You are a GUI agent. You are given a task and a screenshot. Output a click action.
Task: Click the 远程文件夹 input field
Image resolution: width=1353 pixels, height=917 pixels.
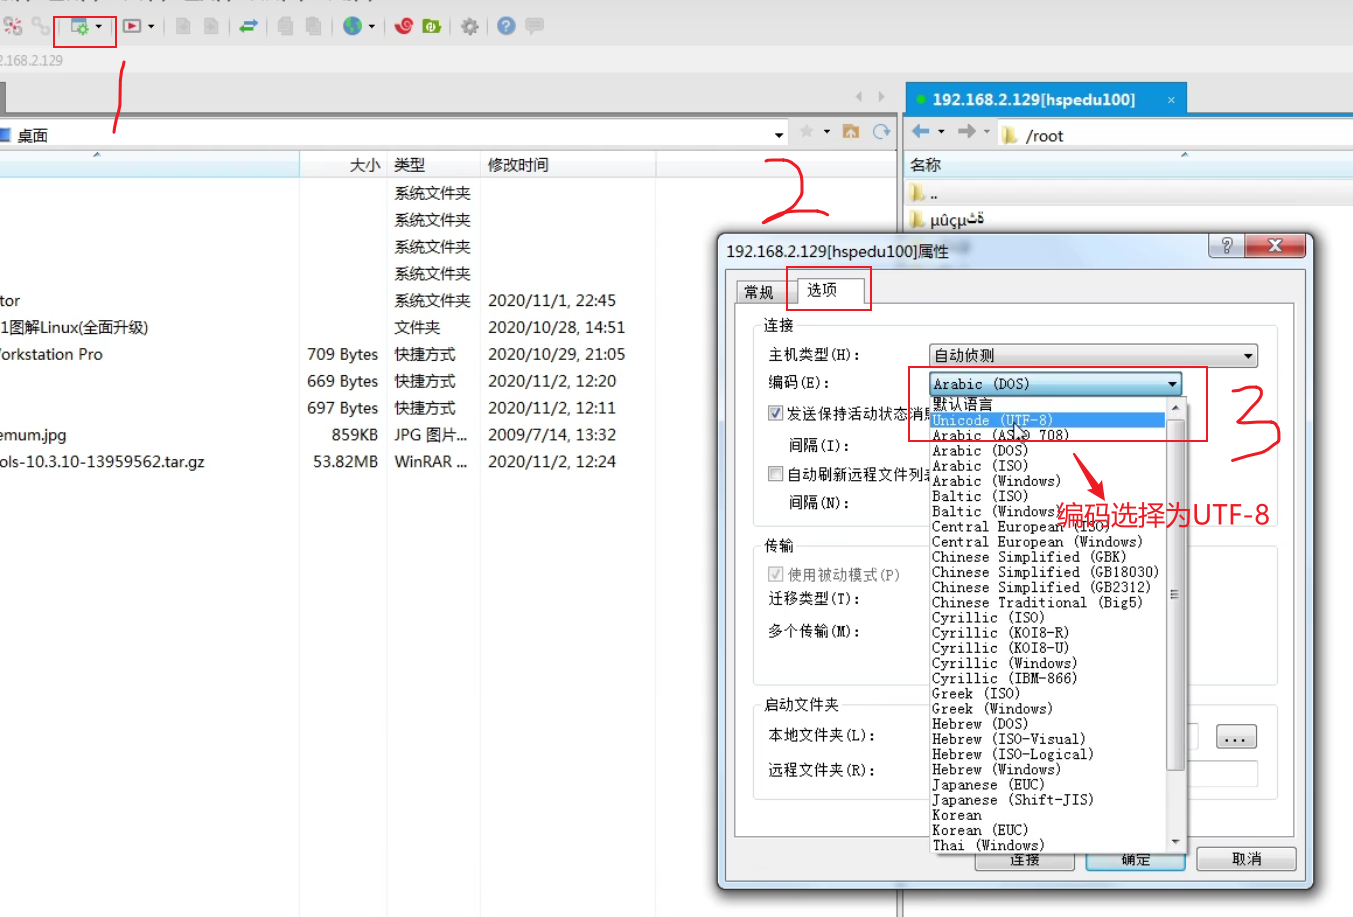(x=1222, y=772)
